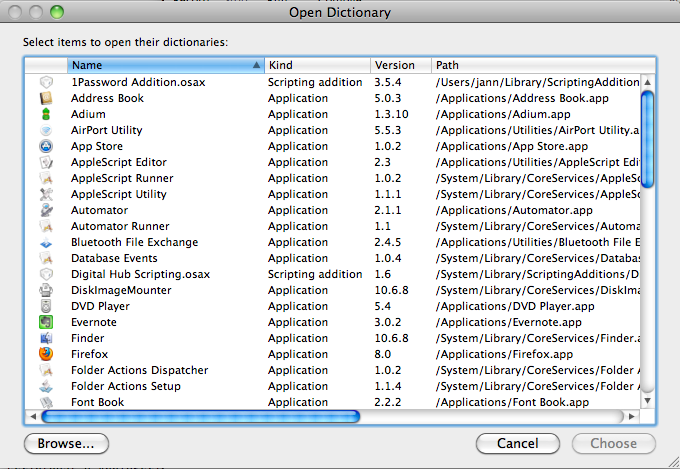Sort list by Name column header
The width and height of the screenshot is (680, 469).
(x=160, y=65)
